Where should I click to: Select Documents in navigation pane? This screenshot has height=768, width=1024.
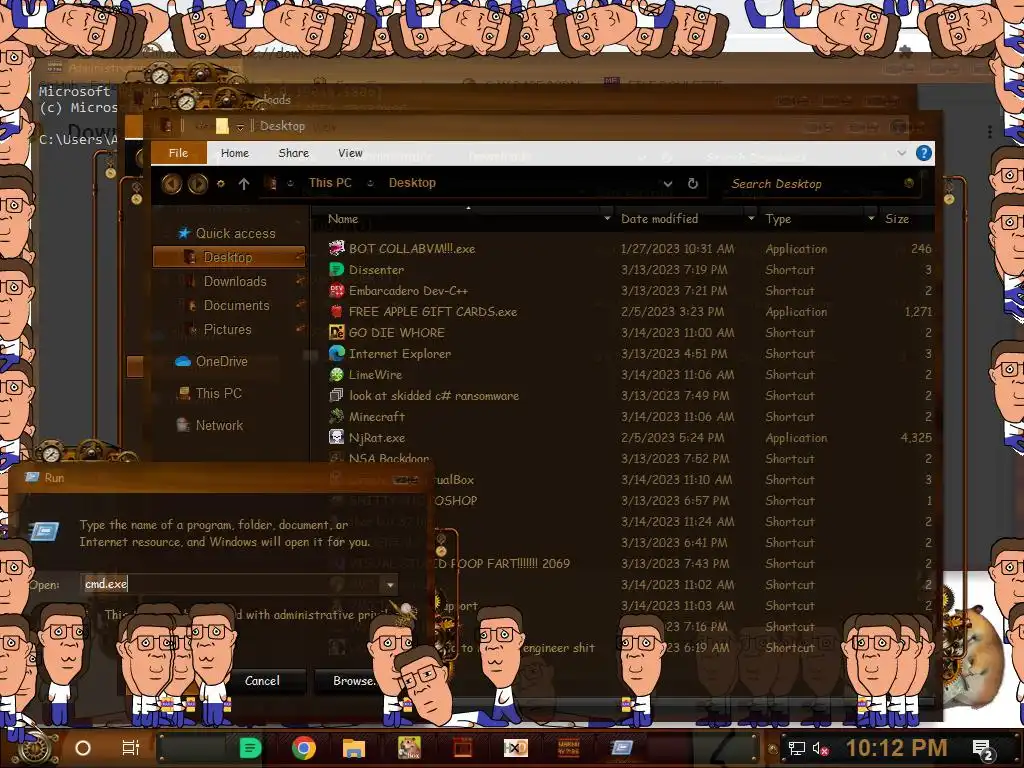(x=236, y=306)
